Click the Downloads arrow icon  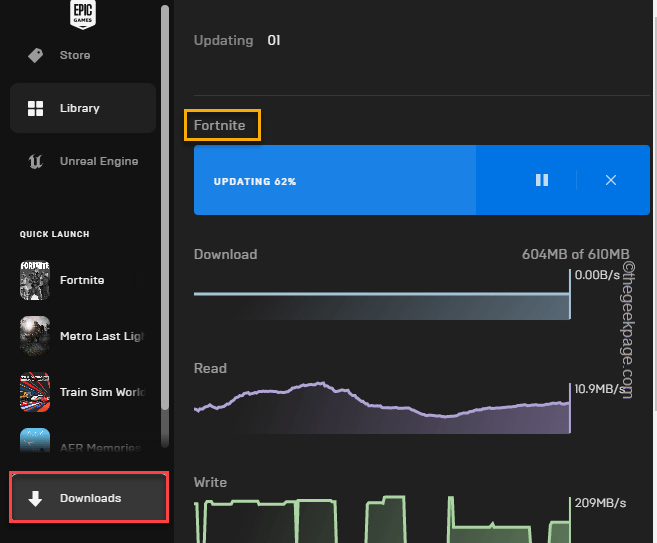[x=35, y=498]
